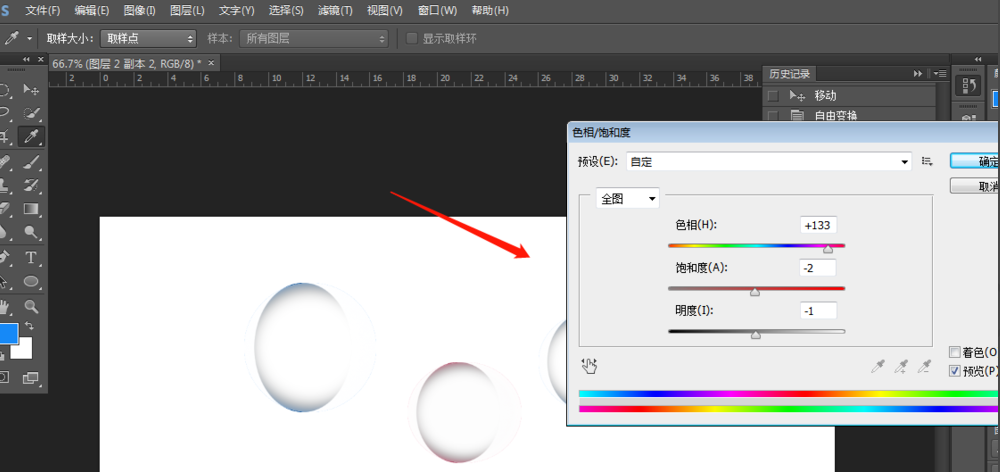Viewport: 1000px width, 472px height.
Task: Open the 图像(I) menu
Action: click(x=139, y=11)
